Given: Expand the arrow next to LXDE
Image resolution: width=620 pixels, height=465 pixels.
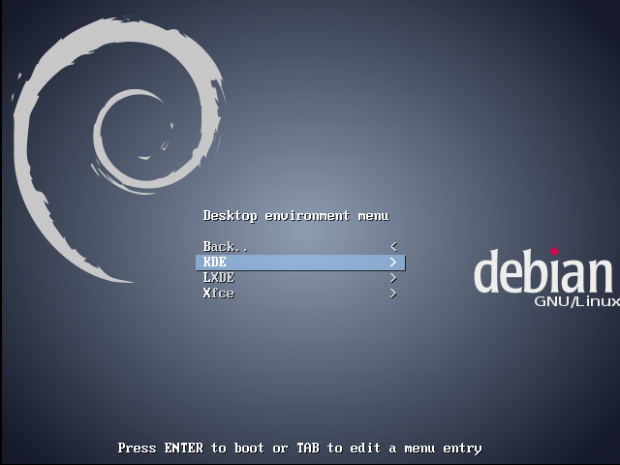Looking at the screenshot, I should (393, 278).
